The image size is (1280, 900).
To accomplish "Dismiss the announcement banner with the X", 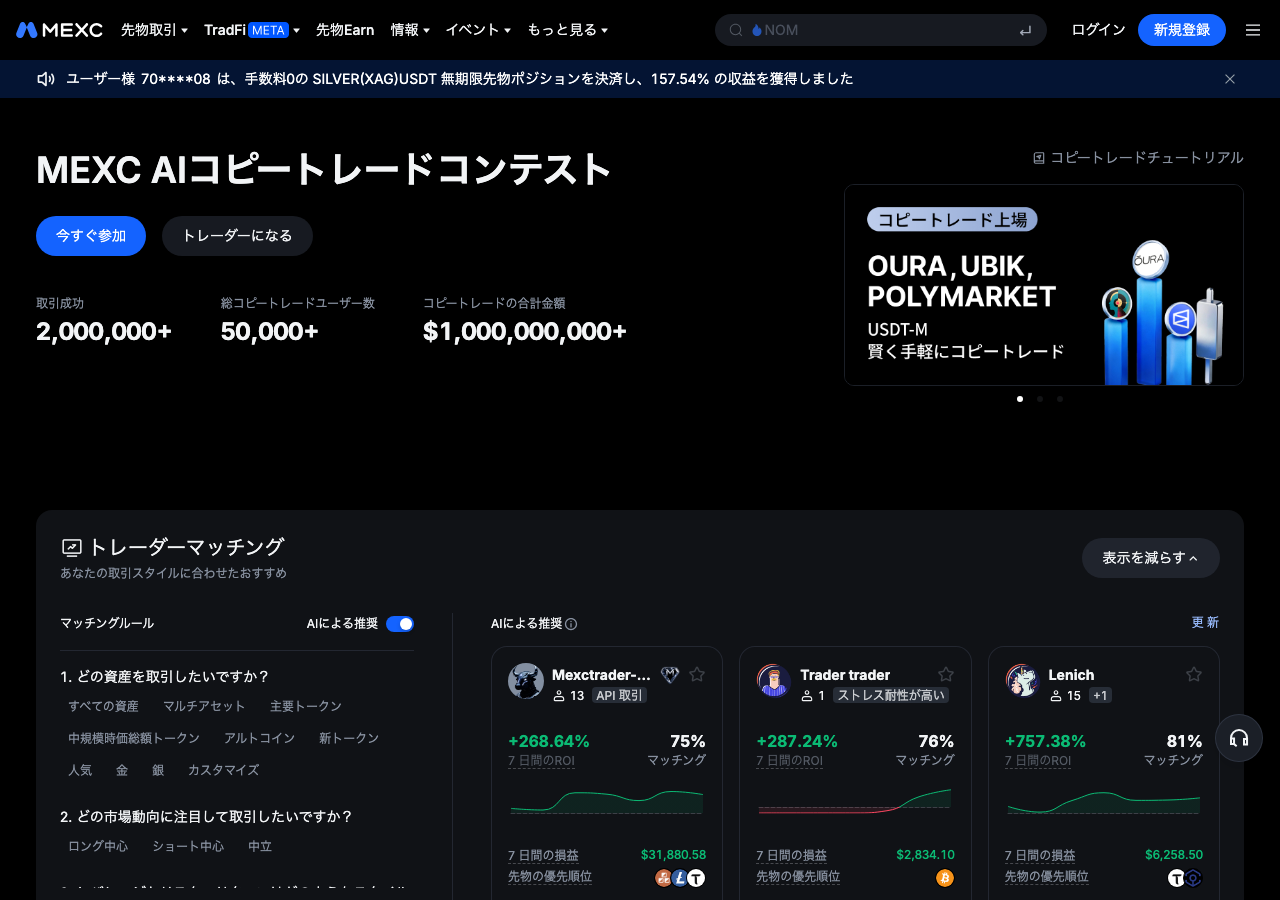I will click(x=1230, y=79).
